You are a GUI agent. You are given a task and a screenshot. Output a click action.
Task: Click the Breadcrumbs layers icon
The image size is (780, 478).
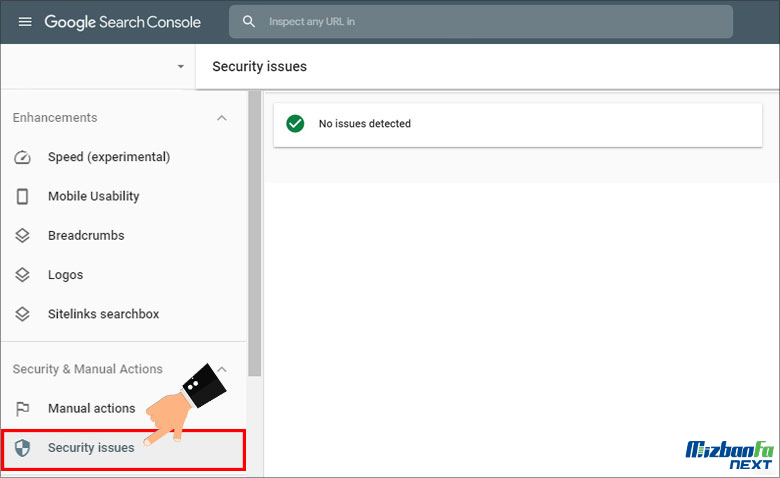coord(23,236)
